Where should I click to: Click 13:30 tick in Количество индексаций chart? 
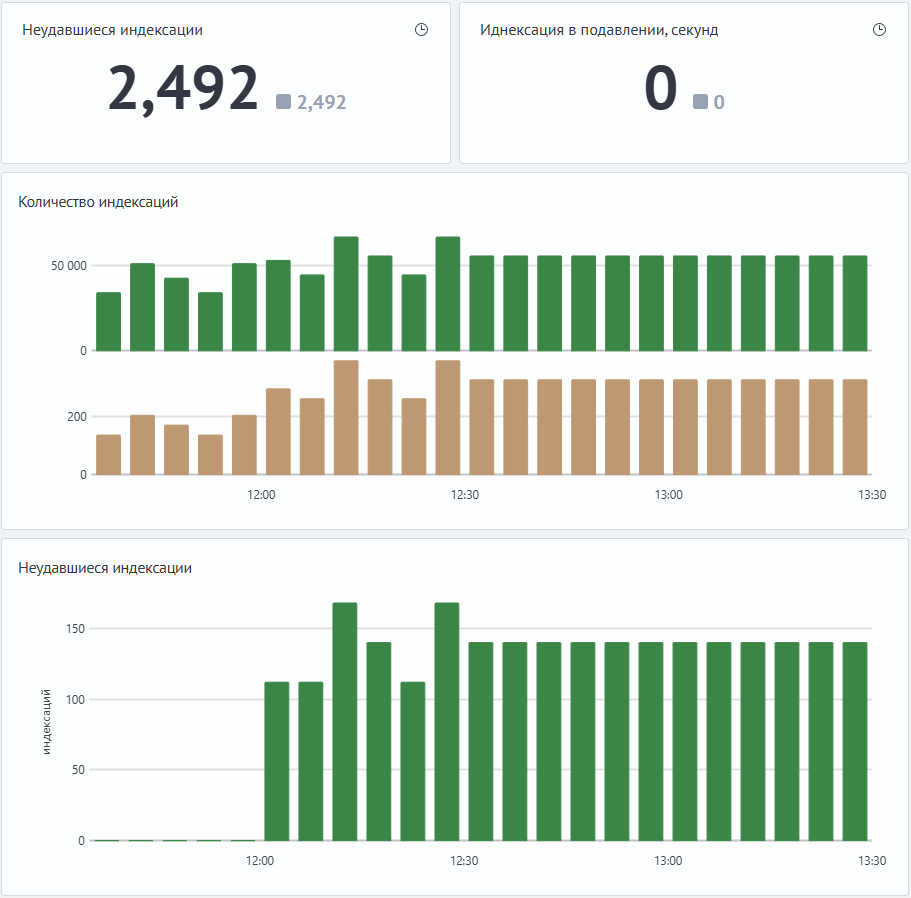[872, 495]
